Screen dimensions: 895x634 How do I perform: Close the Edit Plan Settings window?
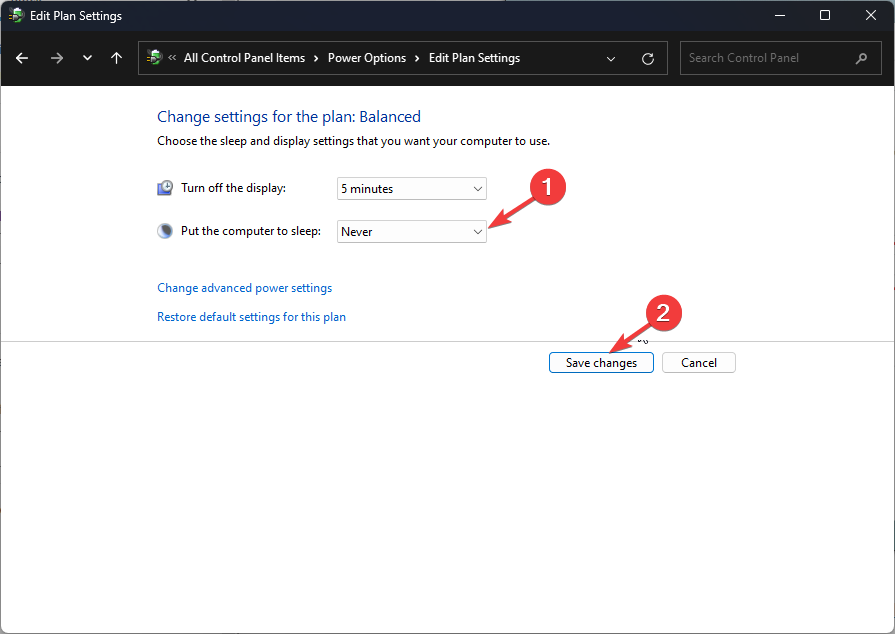(x=871, y=15)
